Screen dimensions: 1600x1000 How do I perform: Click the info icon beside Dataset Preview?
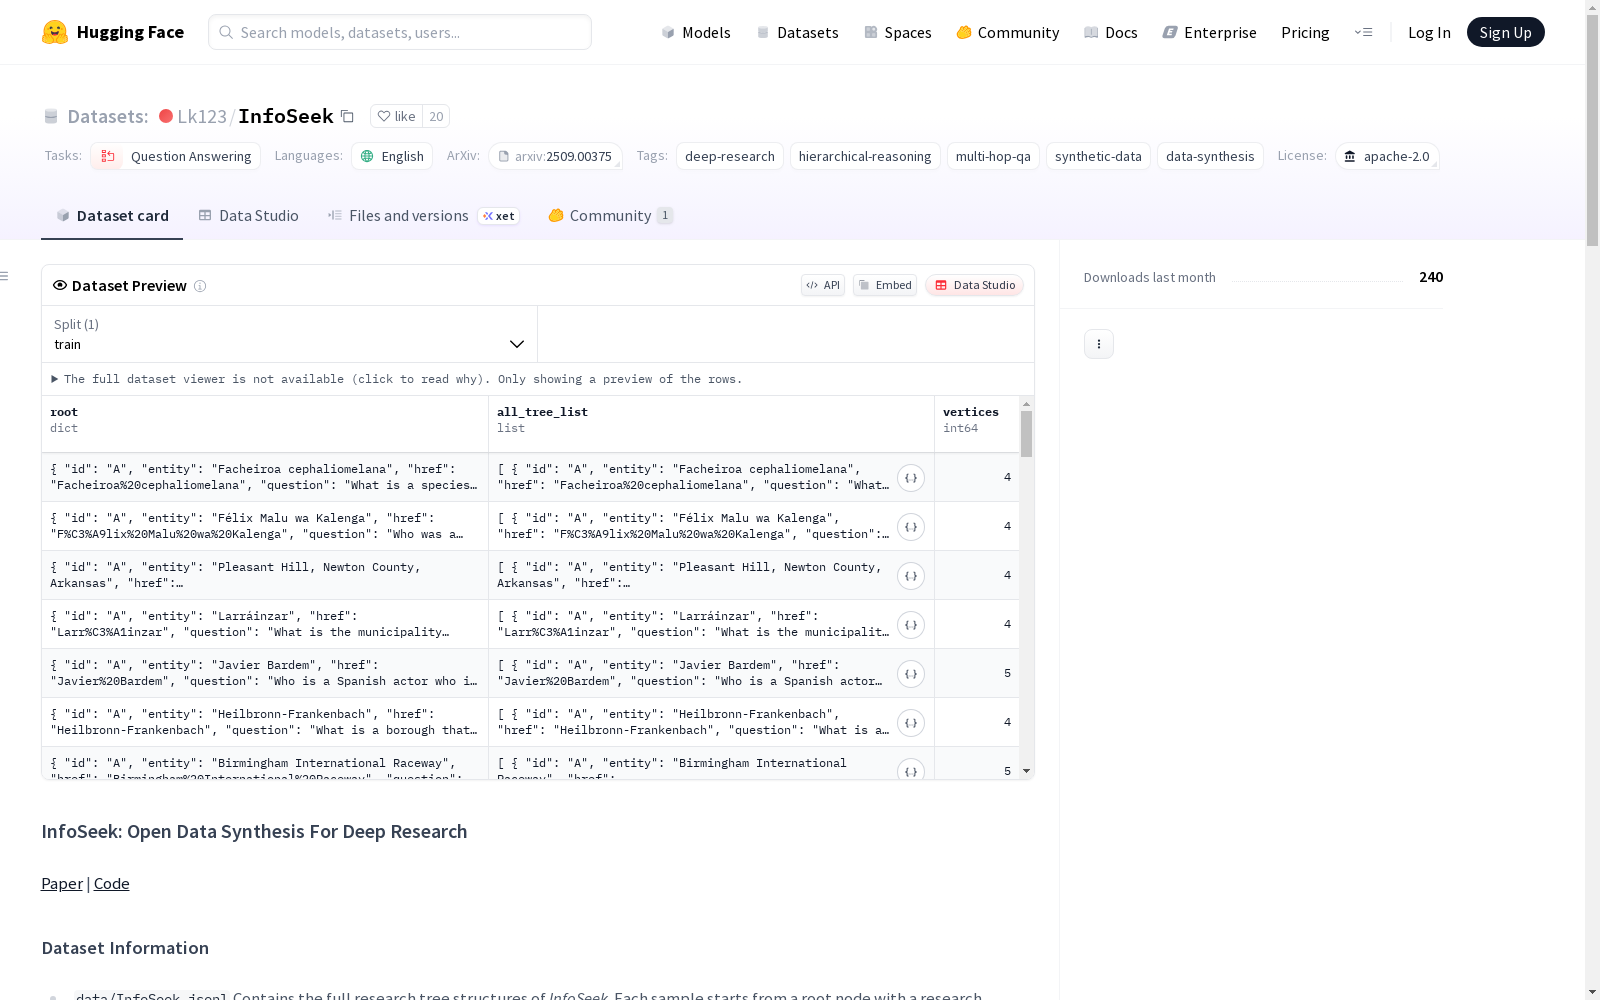coord(200,286)
